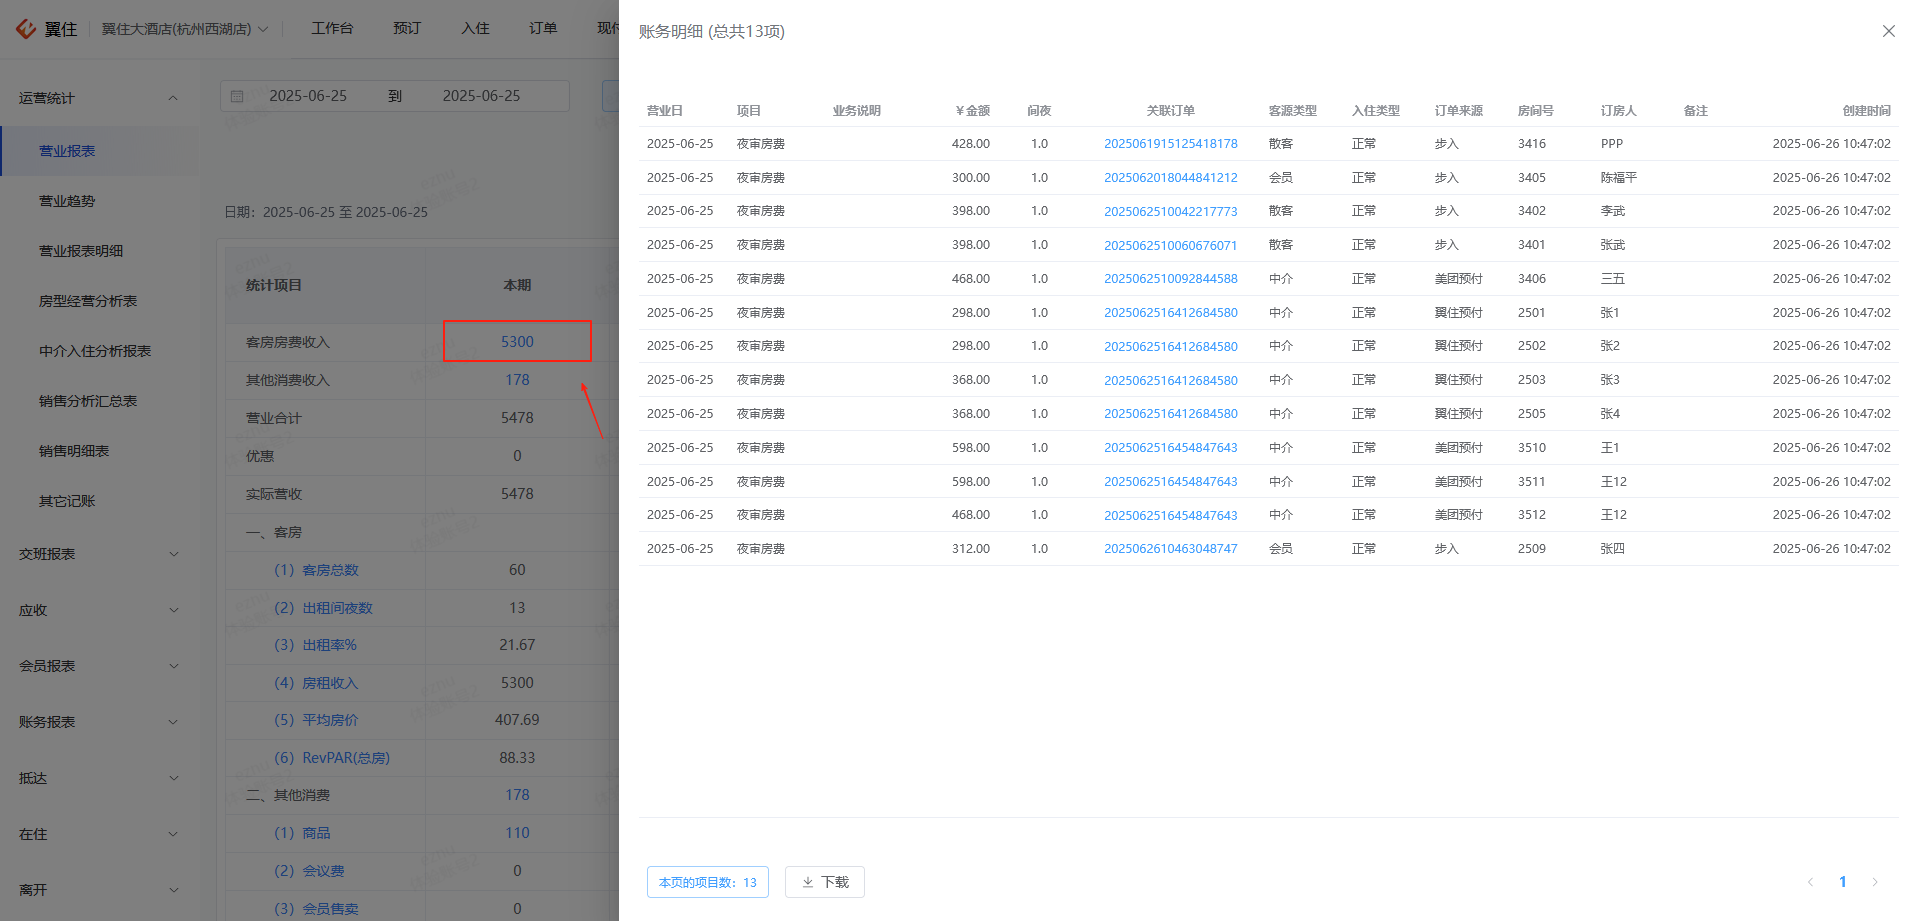Screen dimensions: 1919x921
Task: Open the 入住 top menu
Action: pyautogui.click(x=475, y=28)
